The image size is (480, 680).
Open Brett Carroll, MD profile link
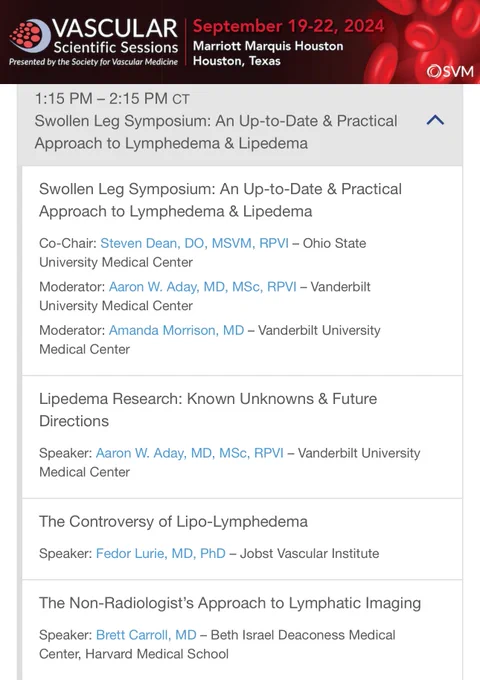click(x=146, y=635)
